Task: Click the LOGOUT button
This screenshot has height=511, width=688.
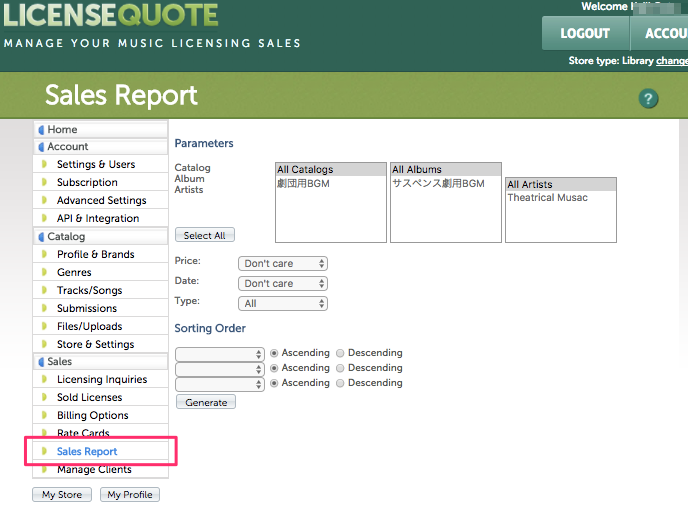Action: coord(585,33)
